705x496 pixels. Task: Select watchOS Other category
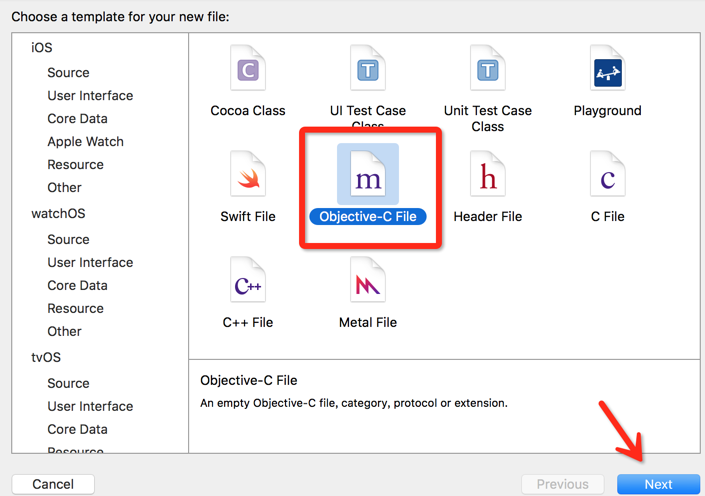point(64,332)
